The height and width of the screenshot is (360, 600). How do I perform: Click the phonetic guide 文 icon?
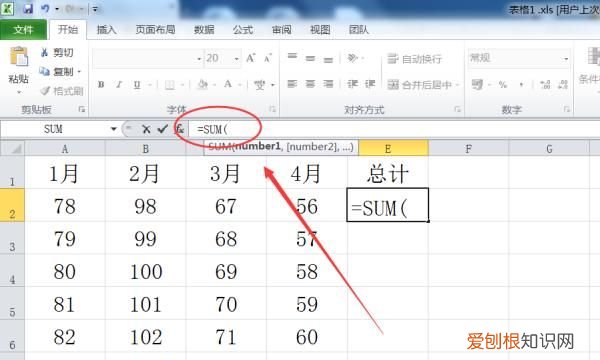pyautogui.click(x=260, y=85)
